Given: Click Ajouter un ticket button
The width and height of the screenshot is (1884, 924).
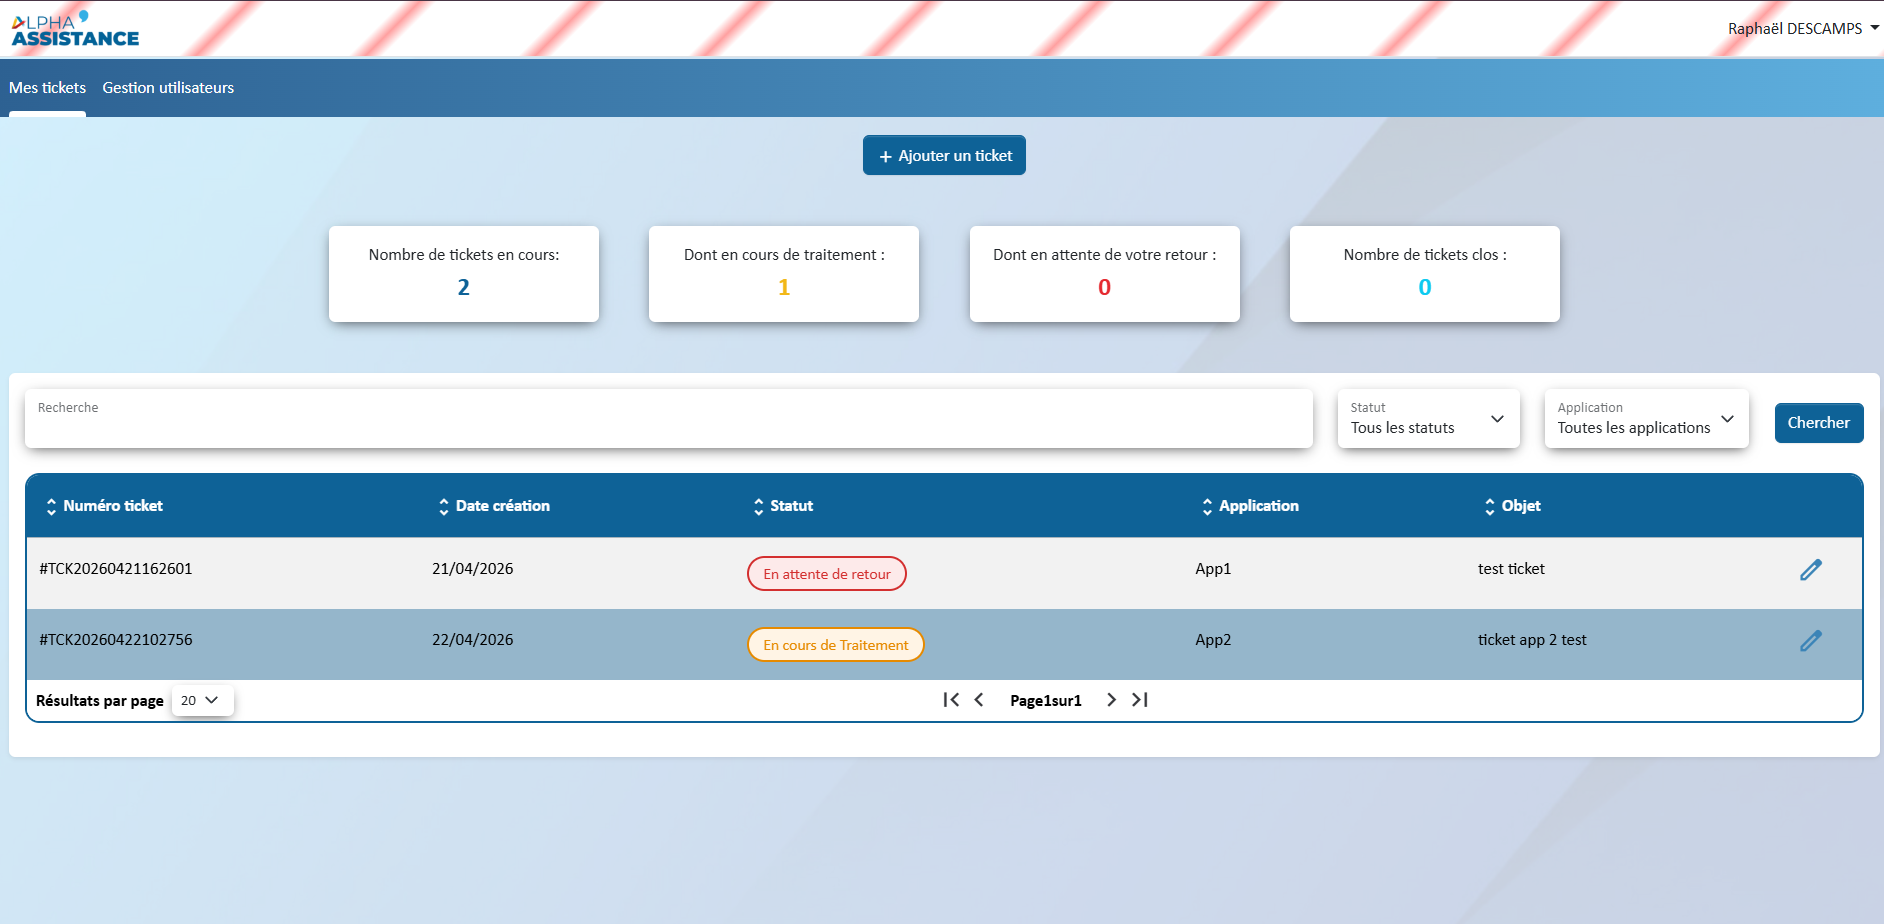Looking at the screenshot, I should [944, 155].
